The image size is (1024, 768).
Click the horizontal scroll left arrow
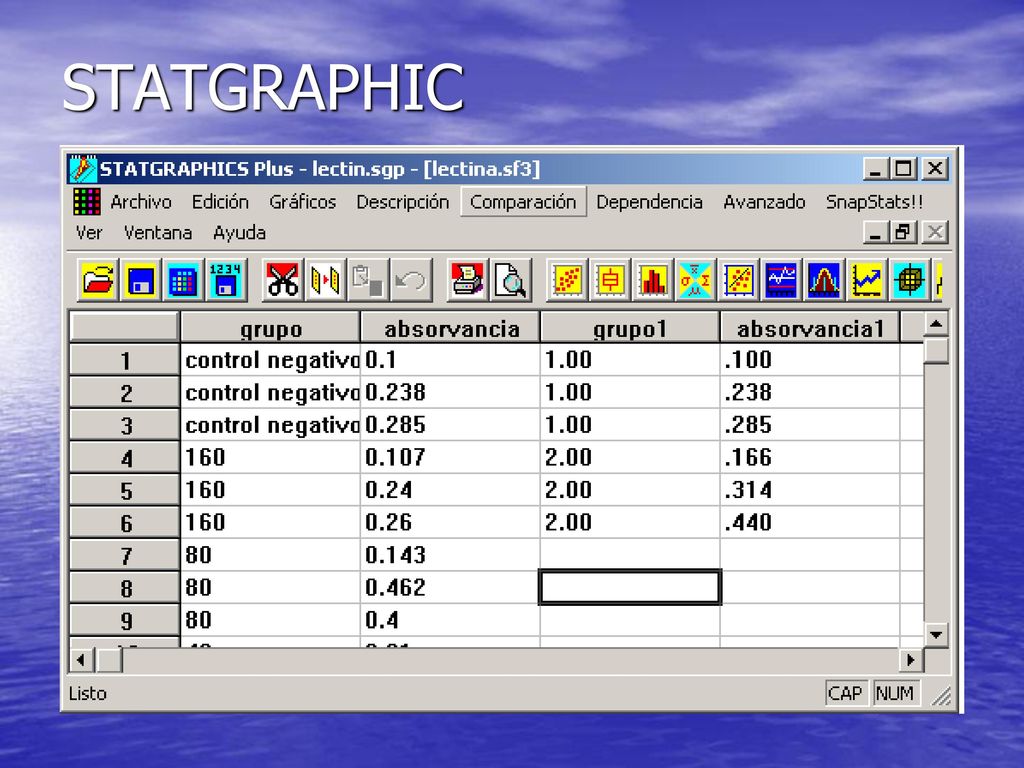pos(82,660)
